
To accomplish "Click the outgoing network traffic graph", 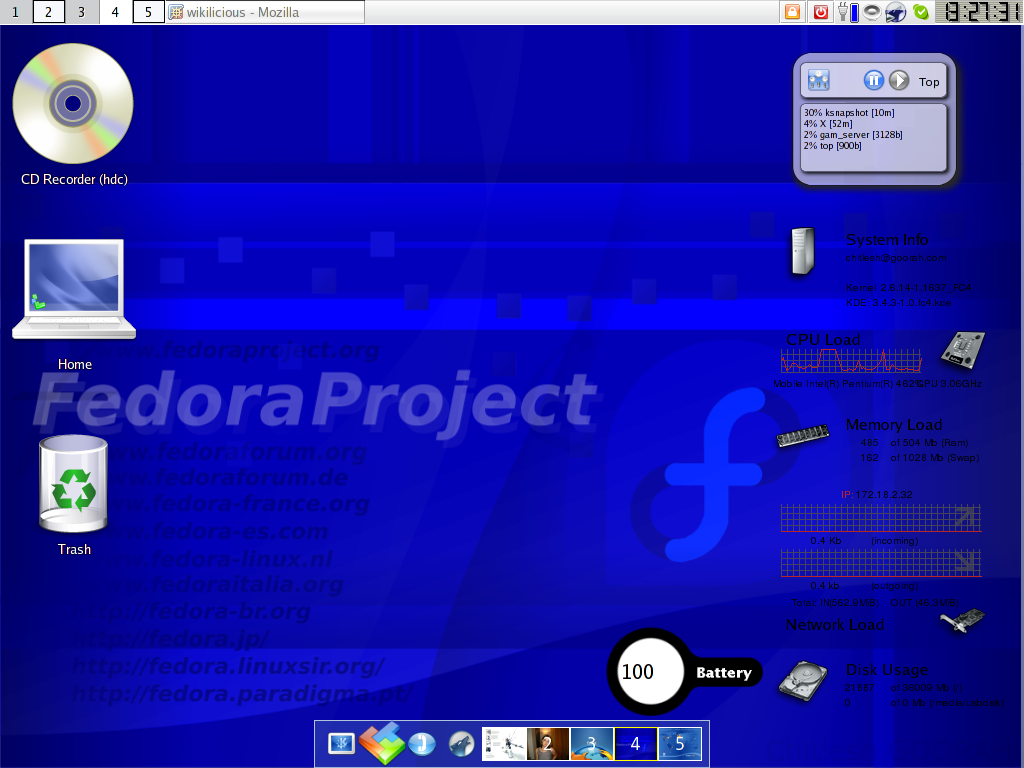I will coord(881,564).
